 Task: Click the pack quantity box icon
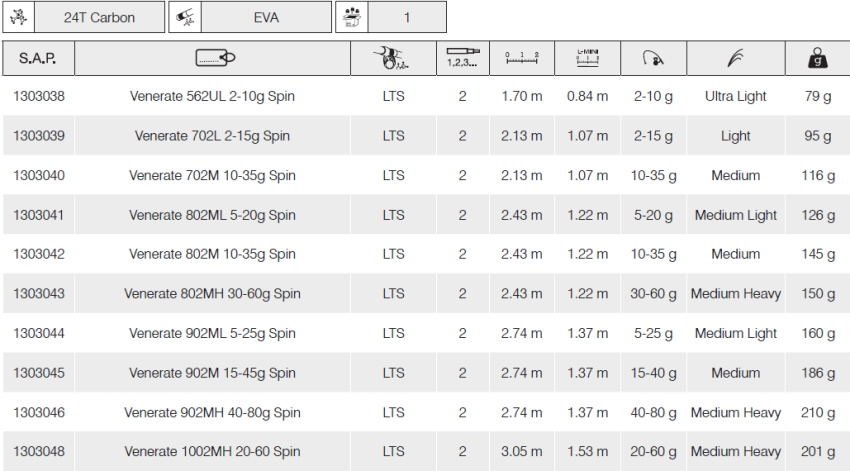(x=350, y=17)
